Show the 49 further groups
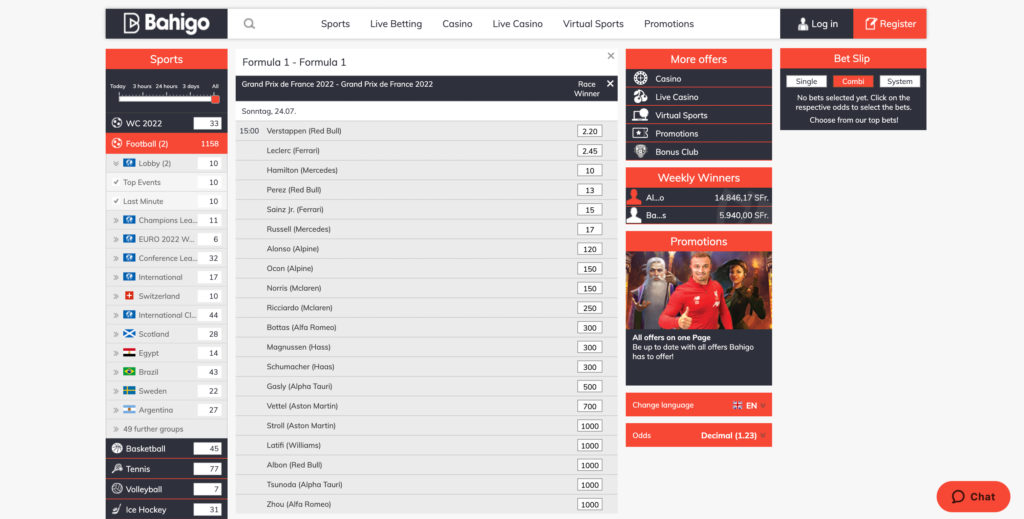This screenshot has width=1024, height=519. (153, 429)
